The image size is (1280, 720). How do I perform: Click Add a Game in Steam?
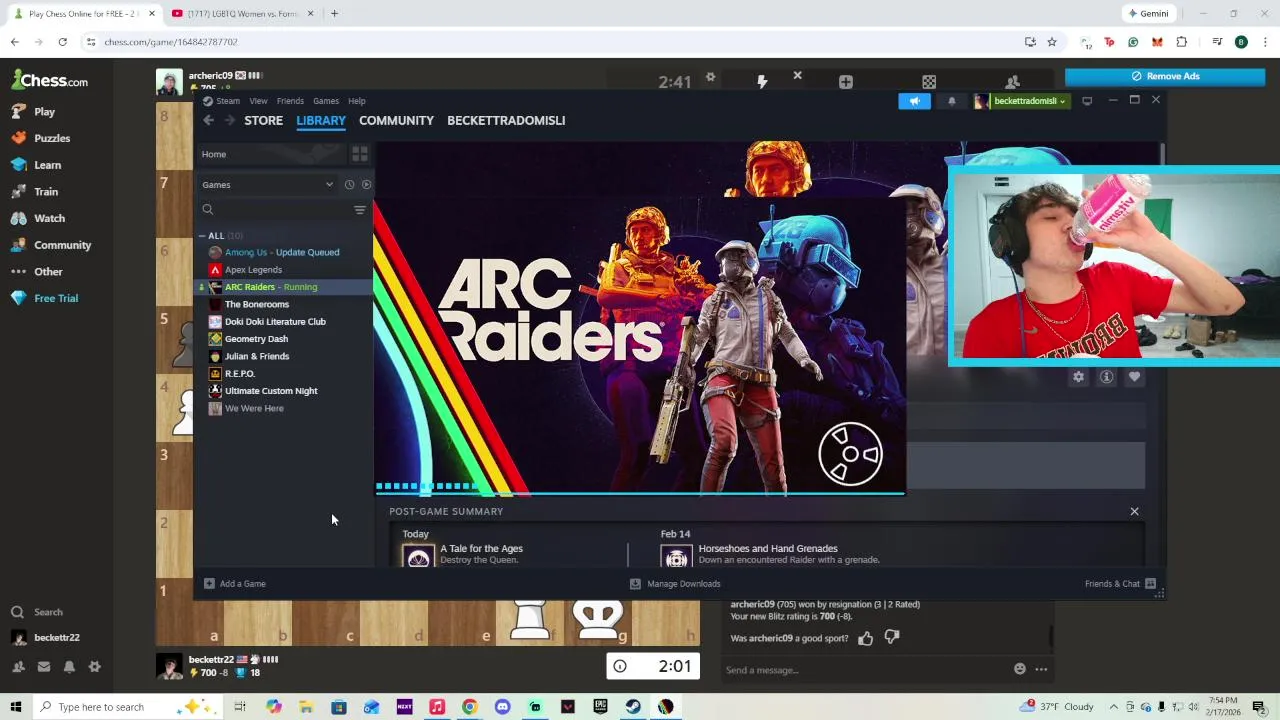coord(235,584)
